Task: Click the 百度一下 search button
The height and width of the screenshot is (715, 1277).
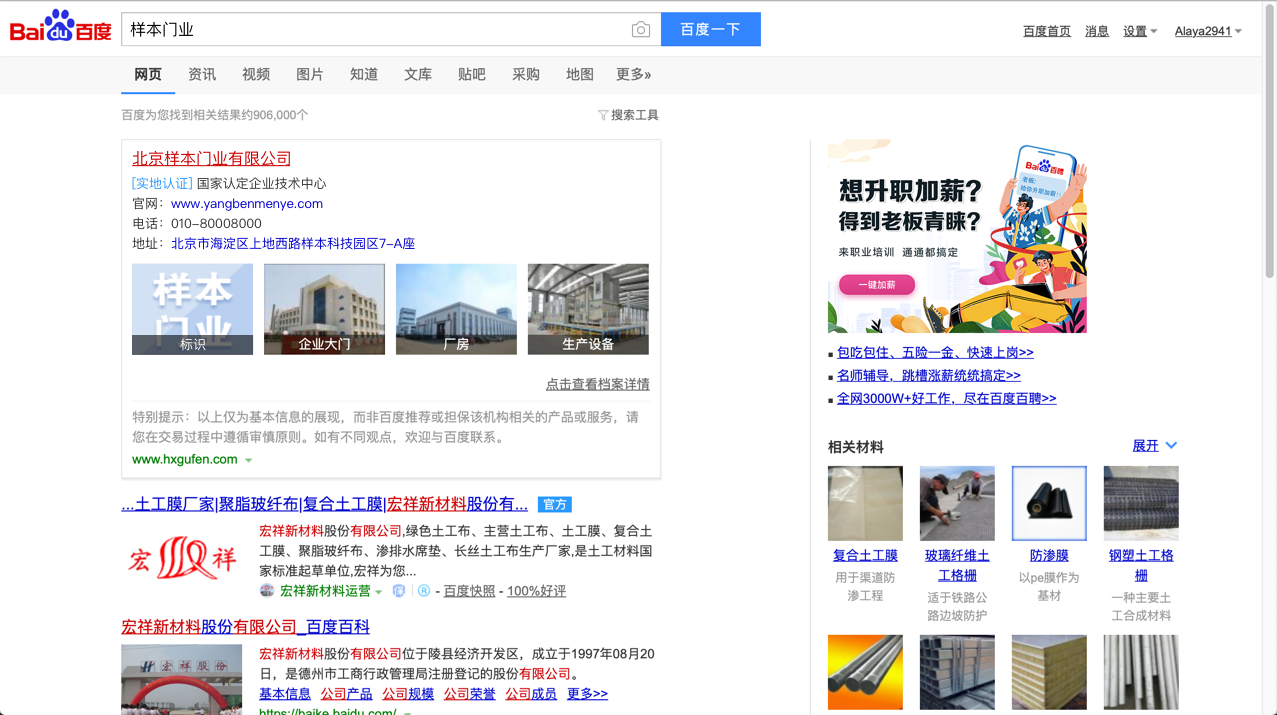Action: [x=711, y=29]
